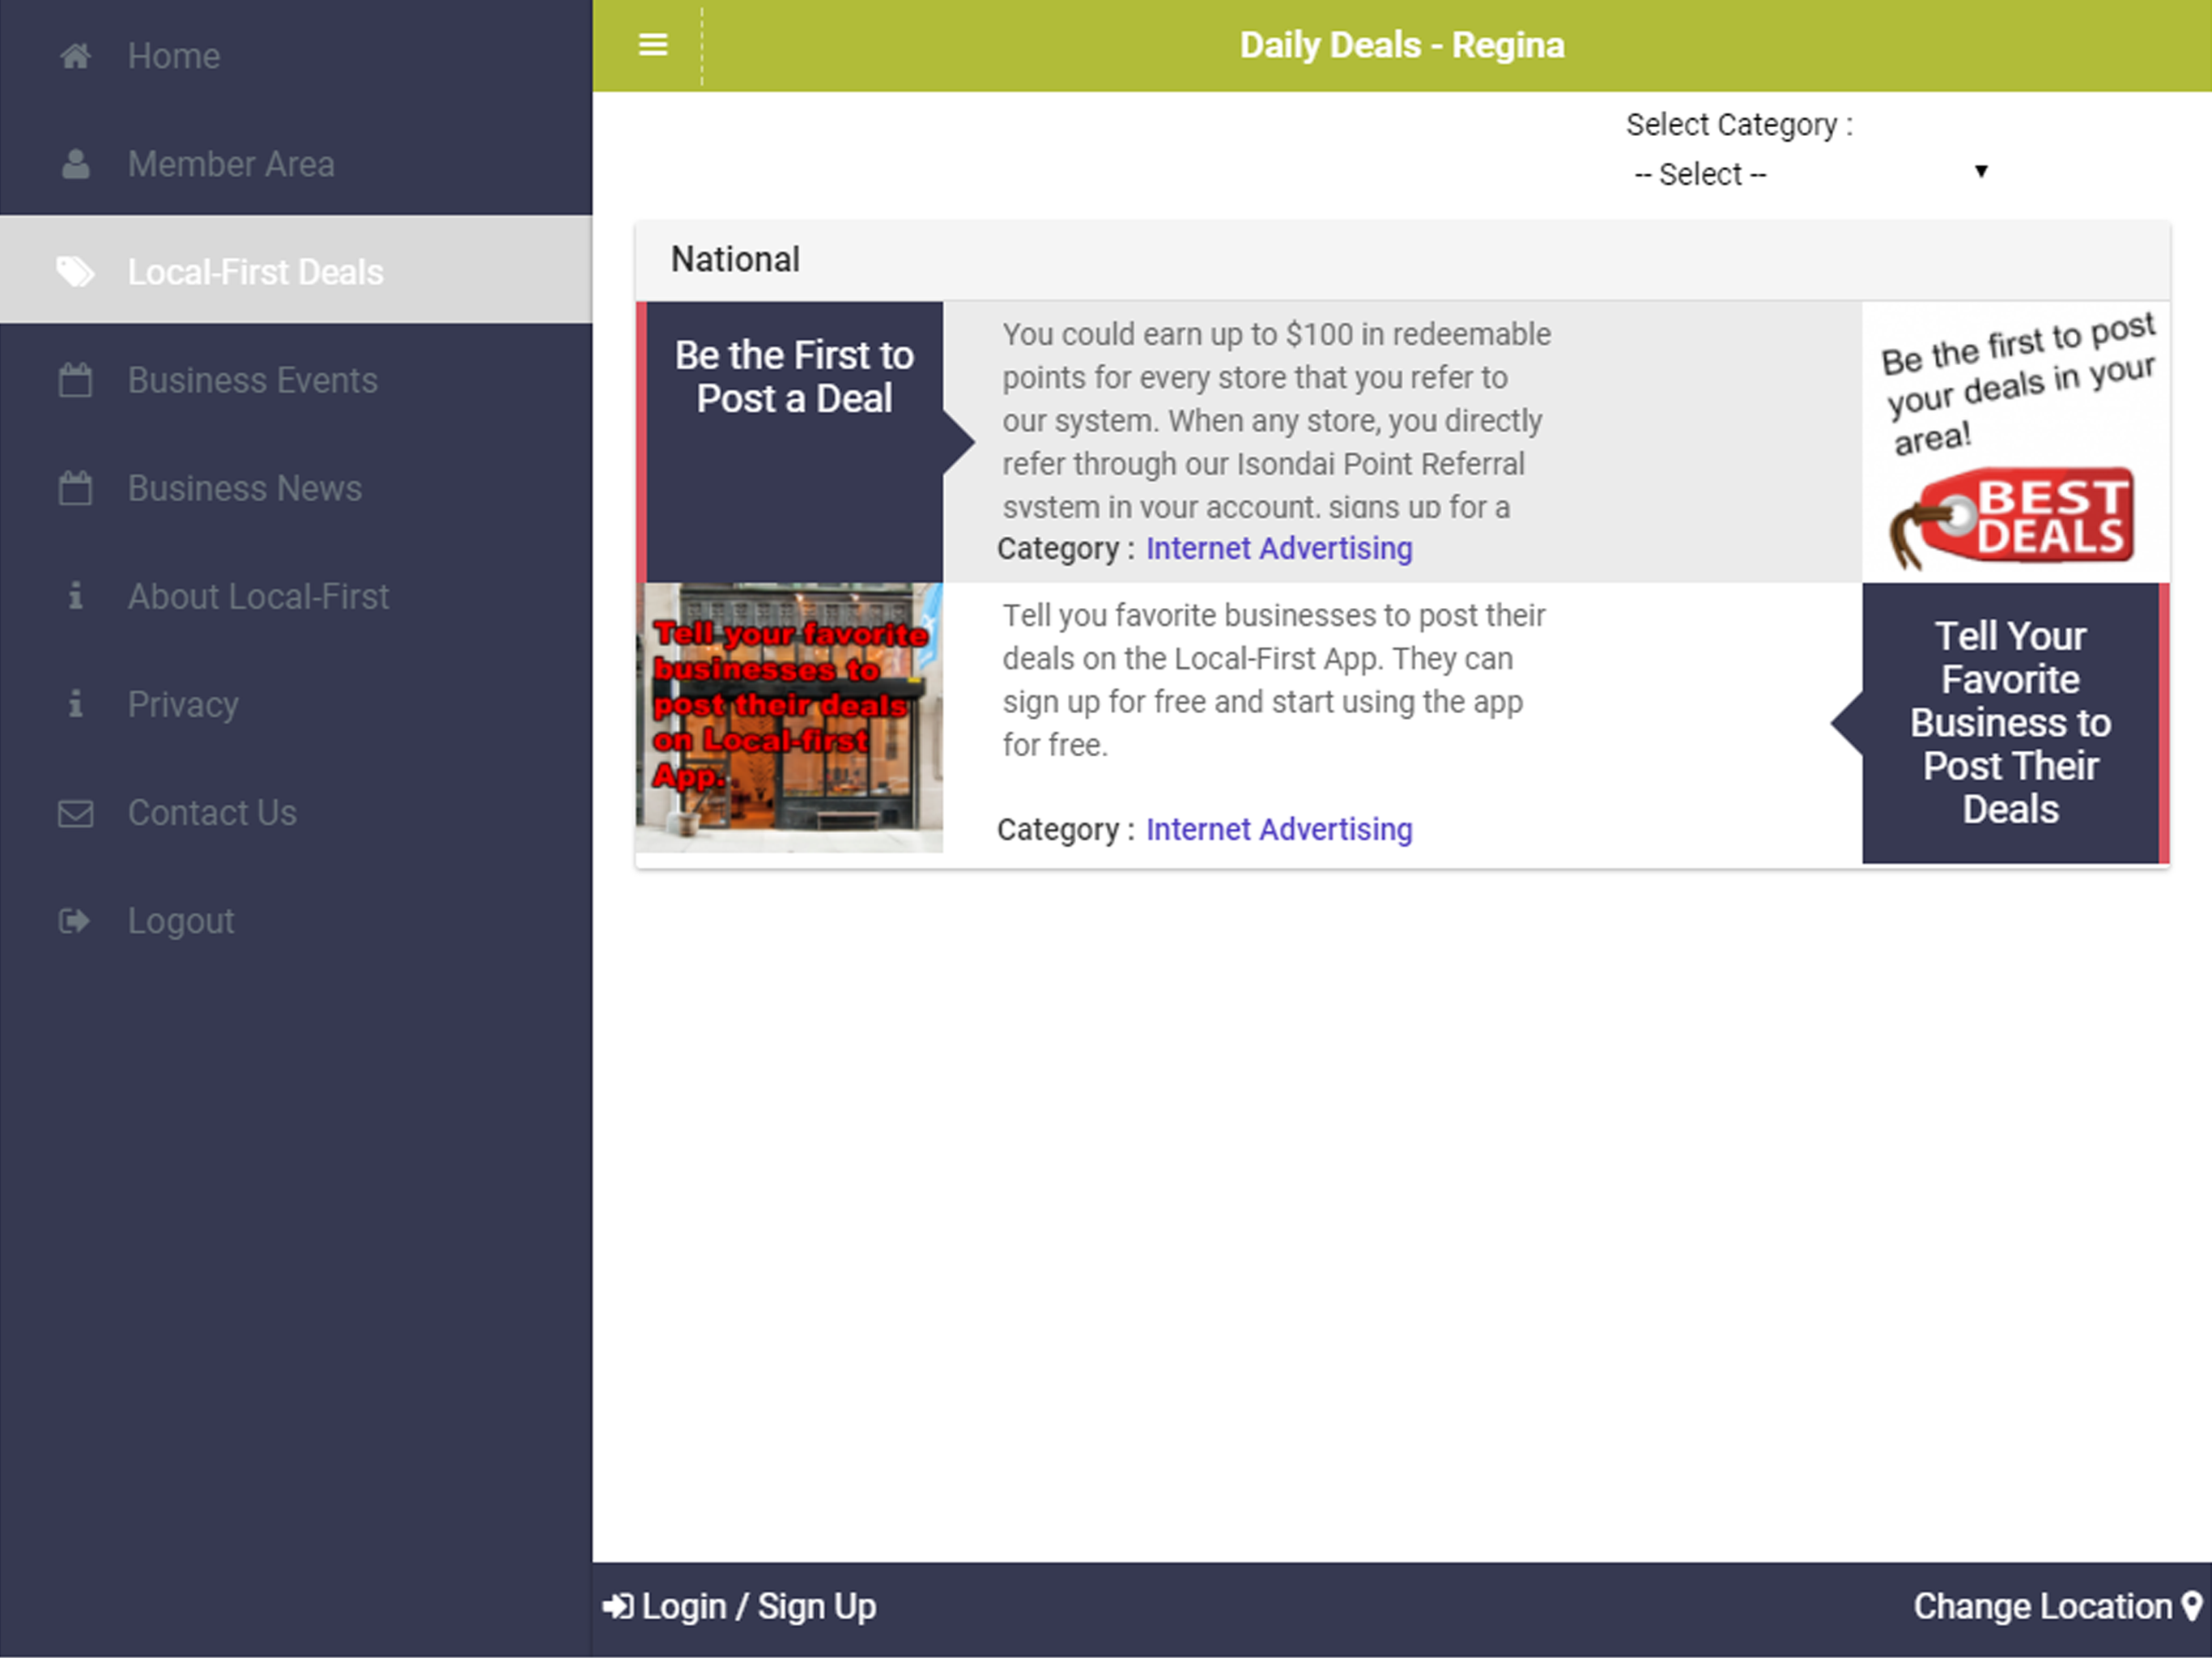Click the Member Area person icon

tap(75, 164)
